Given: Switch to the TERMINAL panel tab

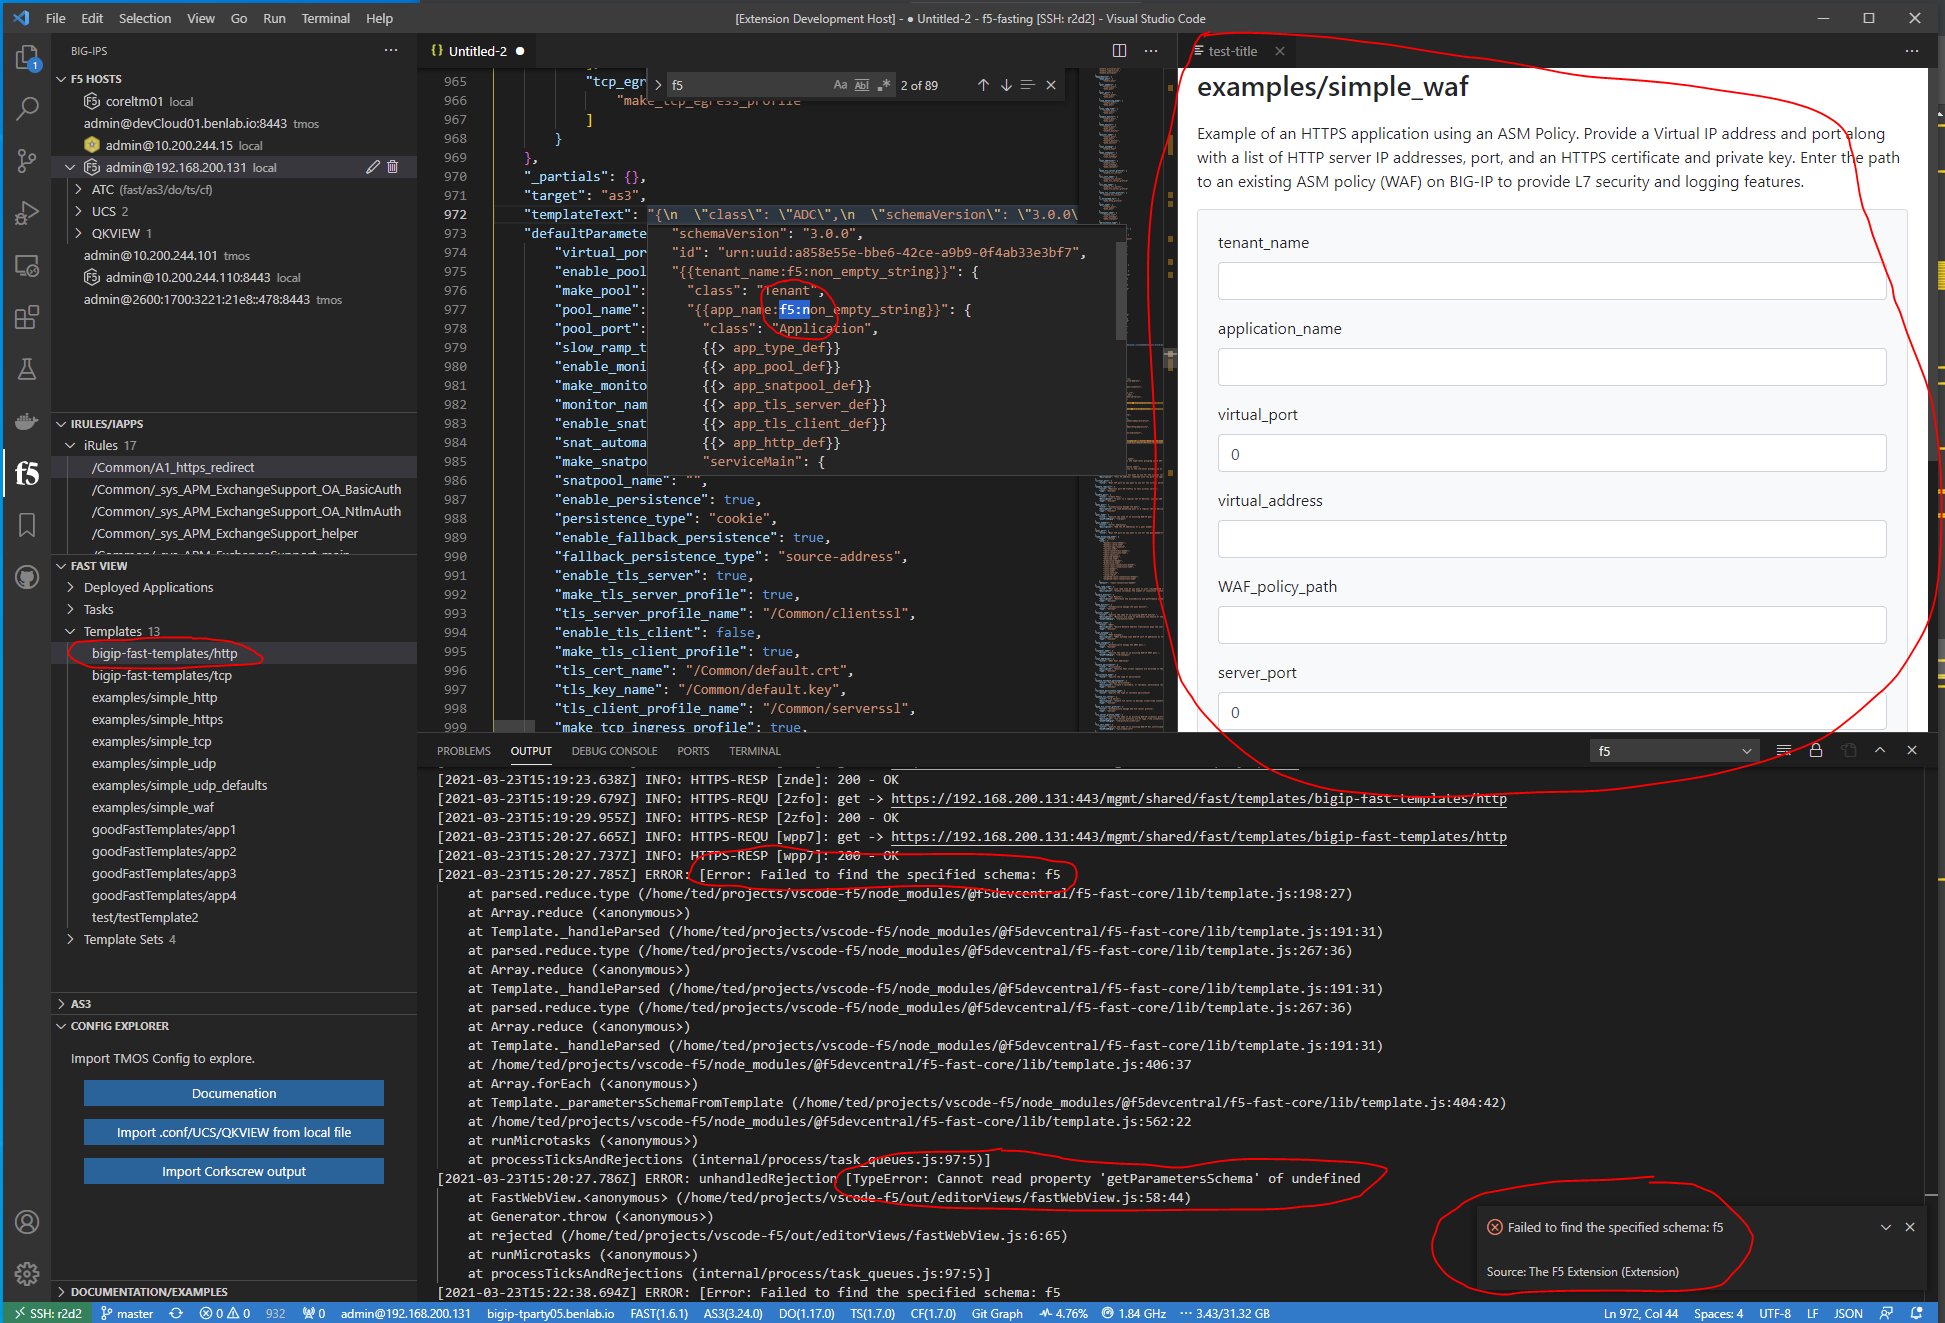Looking at the screenshot, I should click(754, 750).
